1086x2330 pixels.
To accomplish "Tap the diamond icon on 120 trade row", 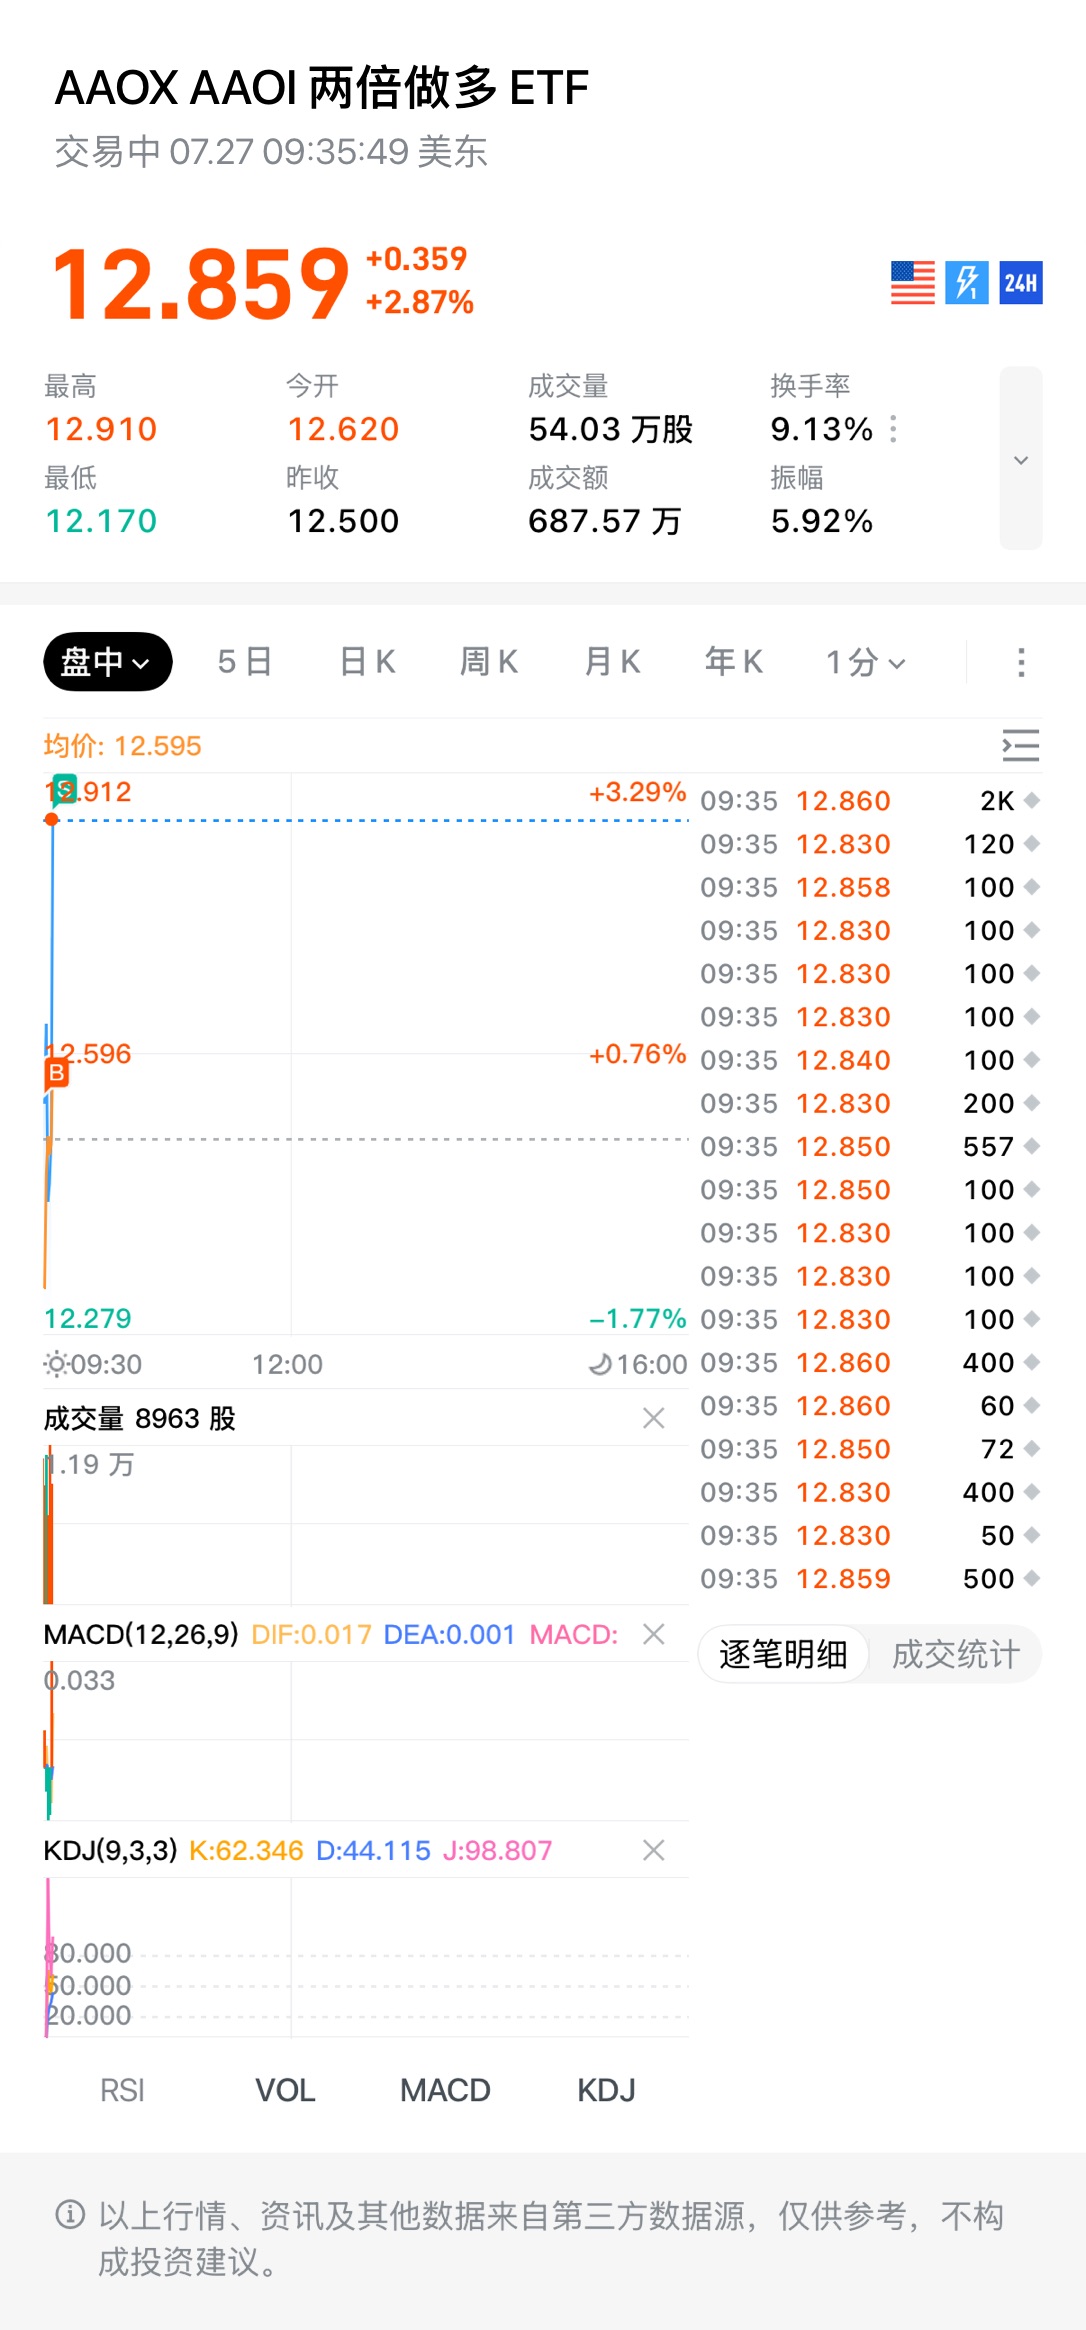I will click(1032, 844).
